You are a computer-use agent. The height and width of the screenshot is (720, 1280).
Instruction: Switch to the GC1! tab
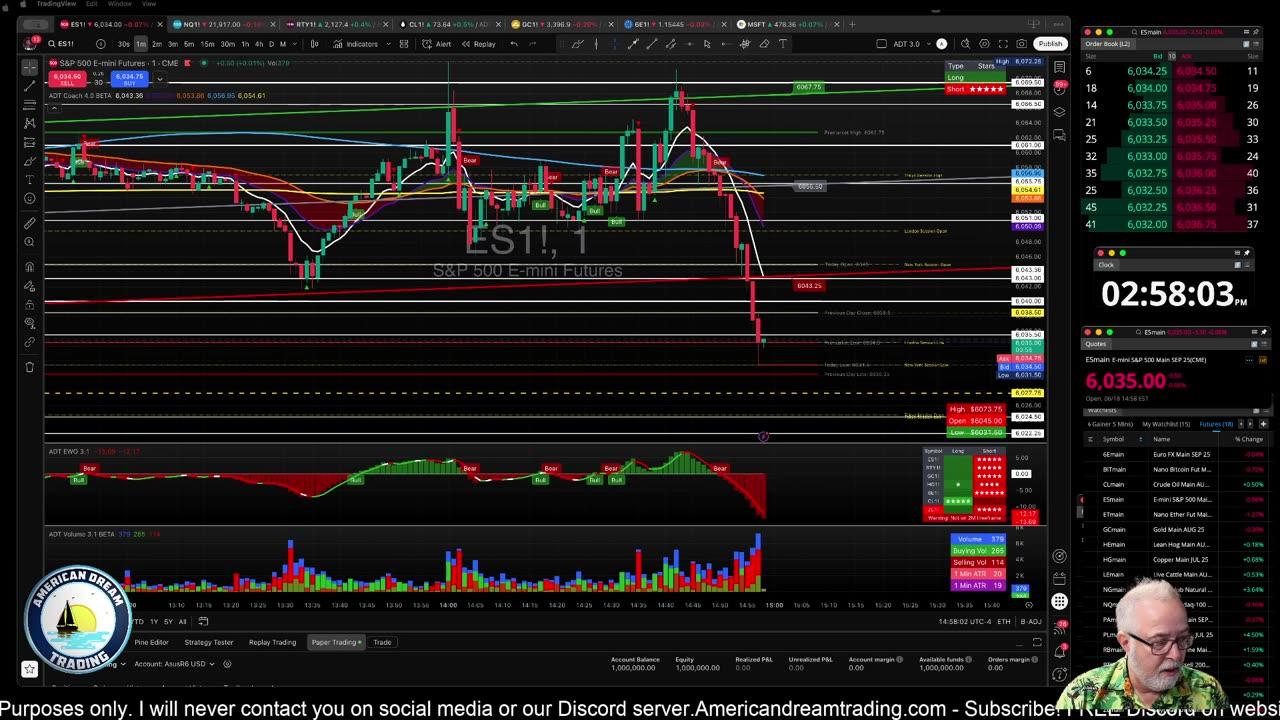(560, 24)
